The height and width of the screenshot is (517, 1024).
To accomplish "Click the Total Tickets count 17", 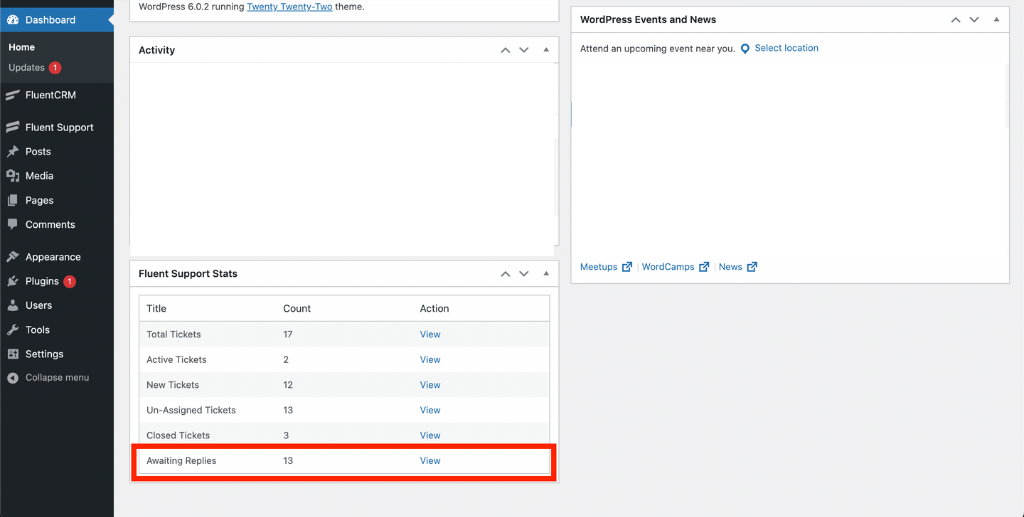I will [x=287, y=334].
